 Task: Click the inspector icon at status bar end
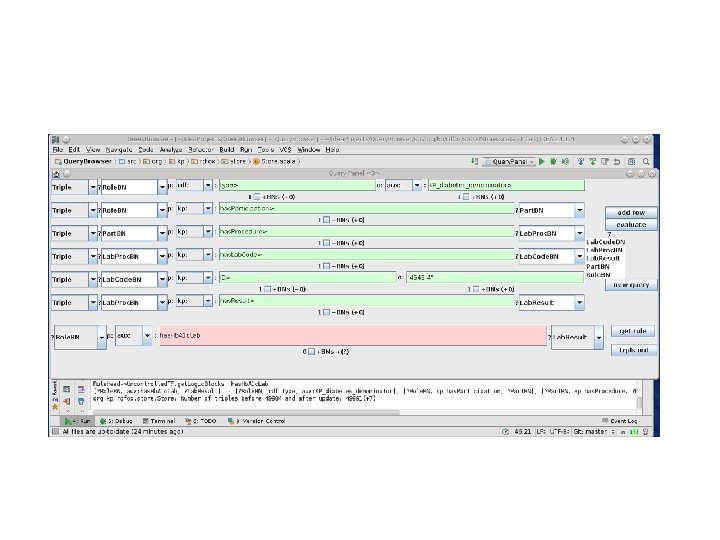[645, 432]
